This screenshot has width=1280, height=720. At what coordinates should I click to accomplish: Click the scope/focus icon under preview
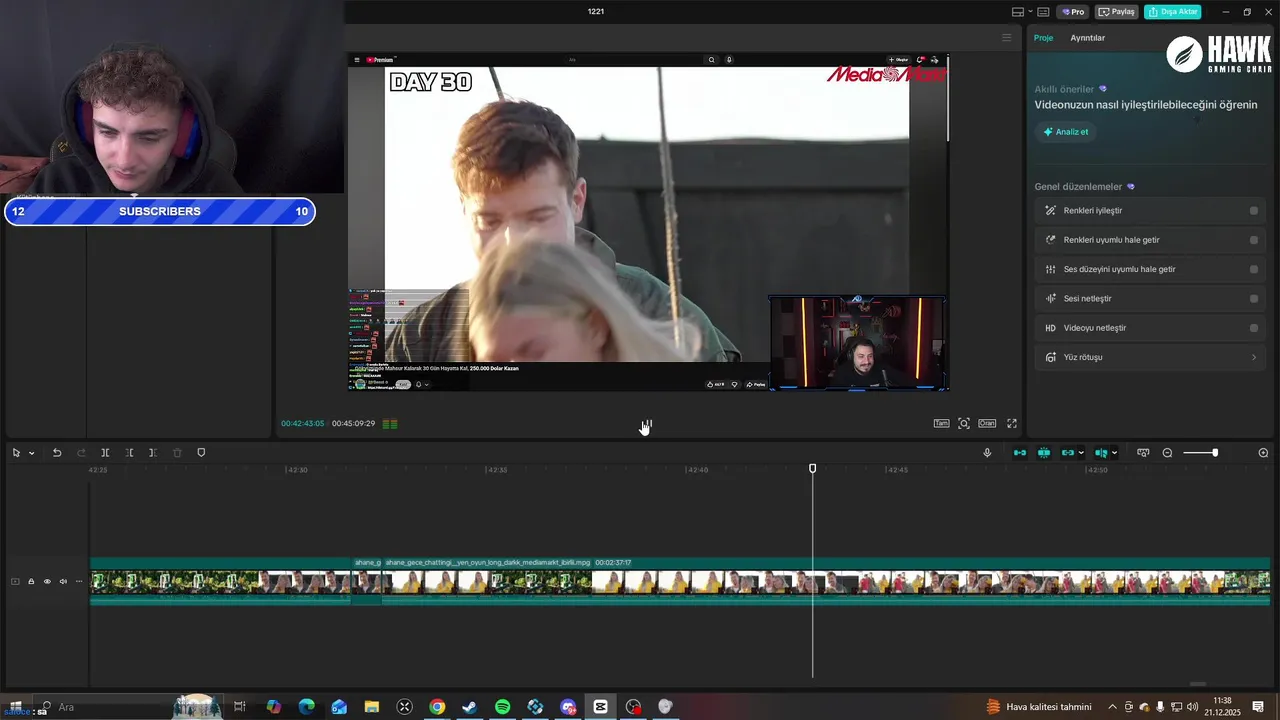[x=964, y=424]
